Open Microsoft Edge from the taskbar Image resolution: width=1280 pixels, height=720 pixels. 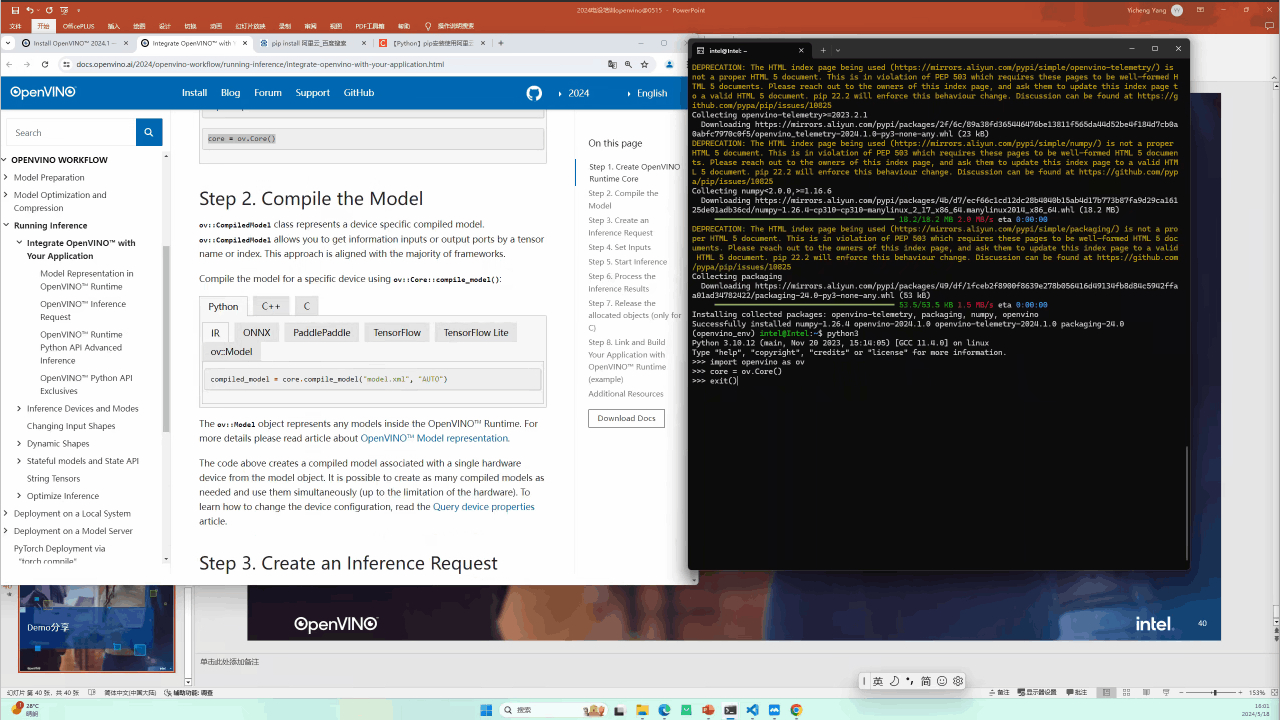point(664,710)
